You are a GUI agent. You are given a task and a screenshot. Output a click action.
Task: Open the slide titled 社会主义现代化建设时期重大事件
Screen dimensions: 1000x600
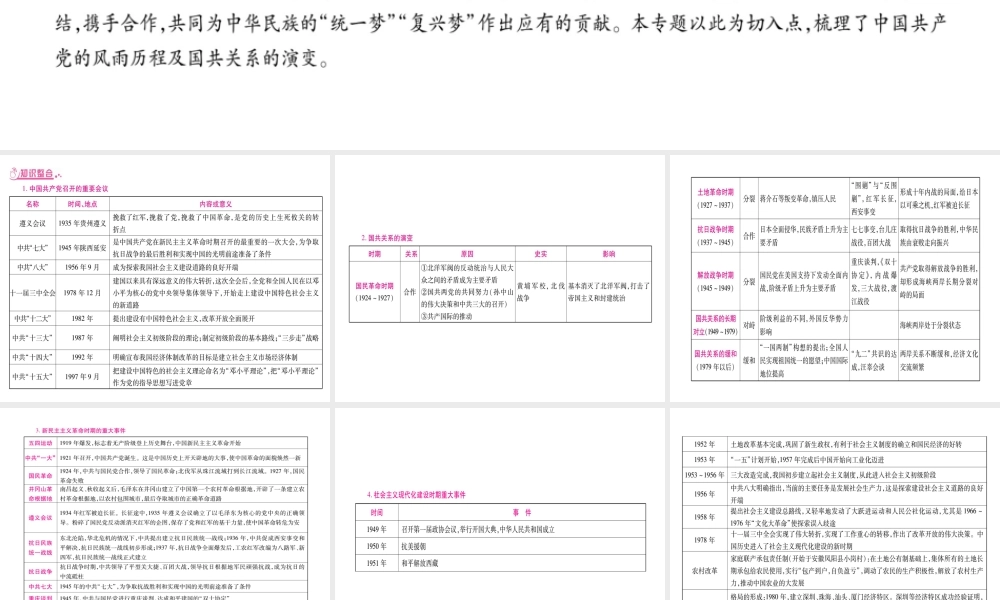pos(500,504)
